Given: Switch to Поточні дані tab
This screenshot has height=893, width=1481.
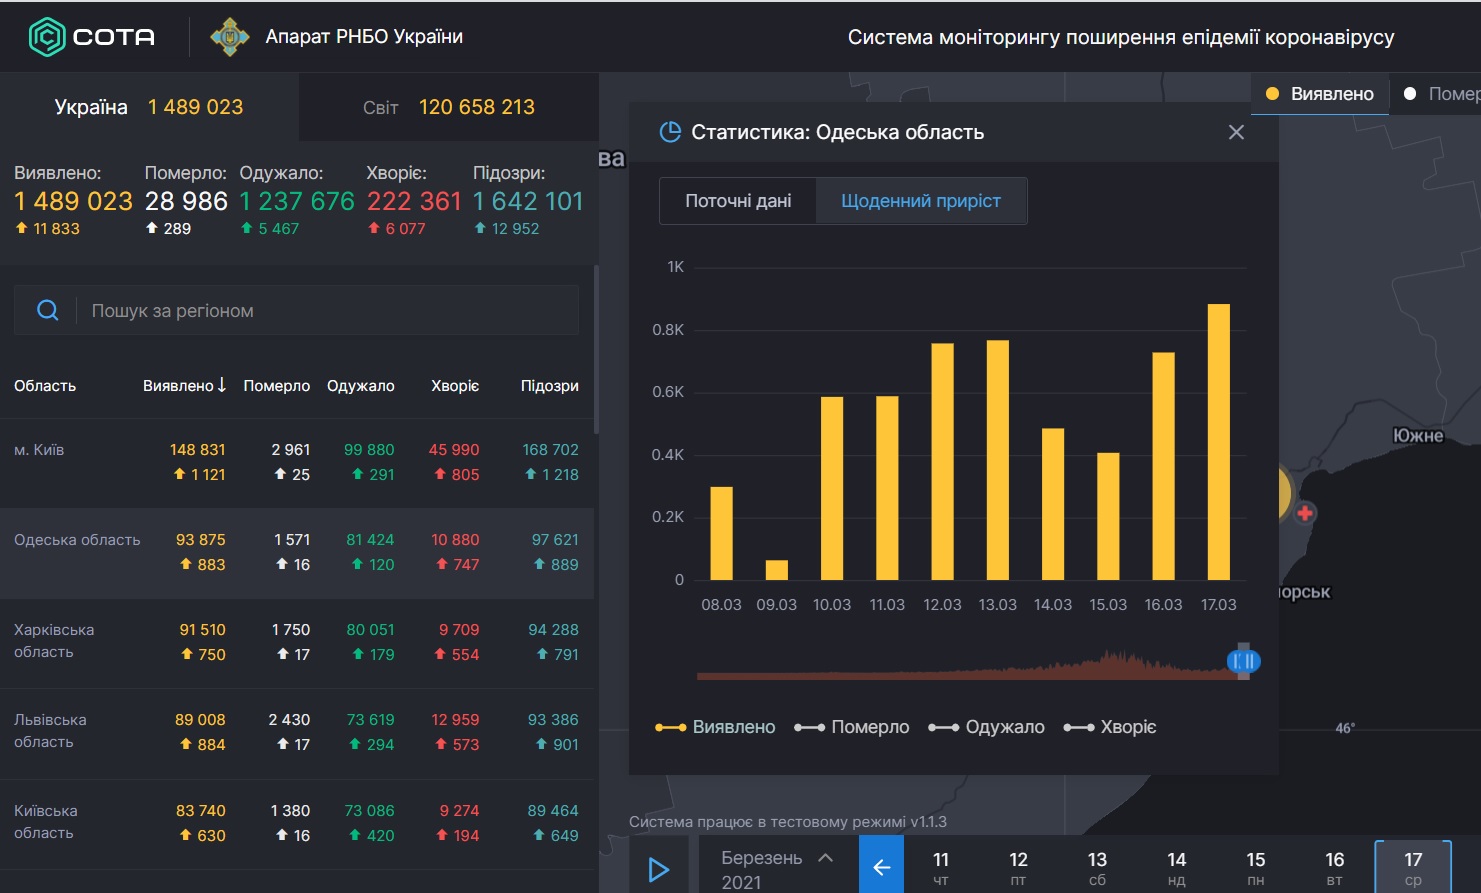Looking at the screenshot, I should tap(738, 201).
